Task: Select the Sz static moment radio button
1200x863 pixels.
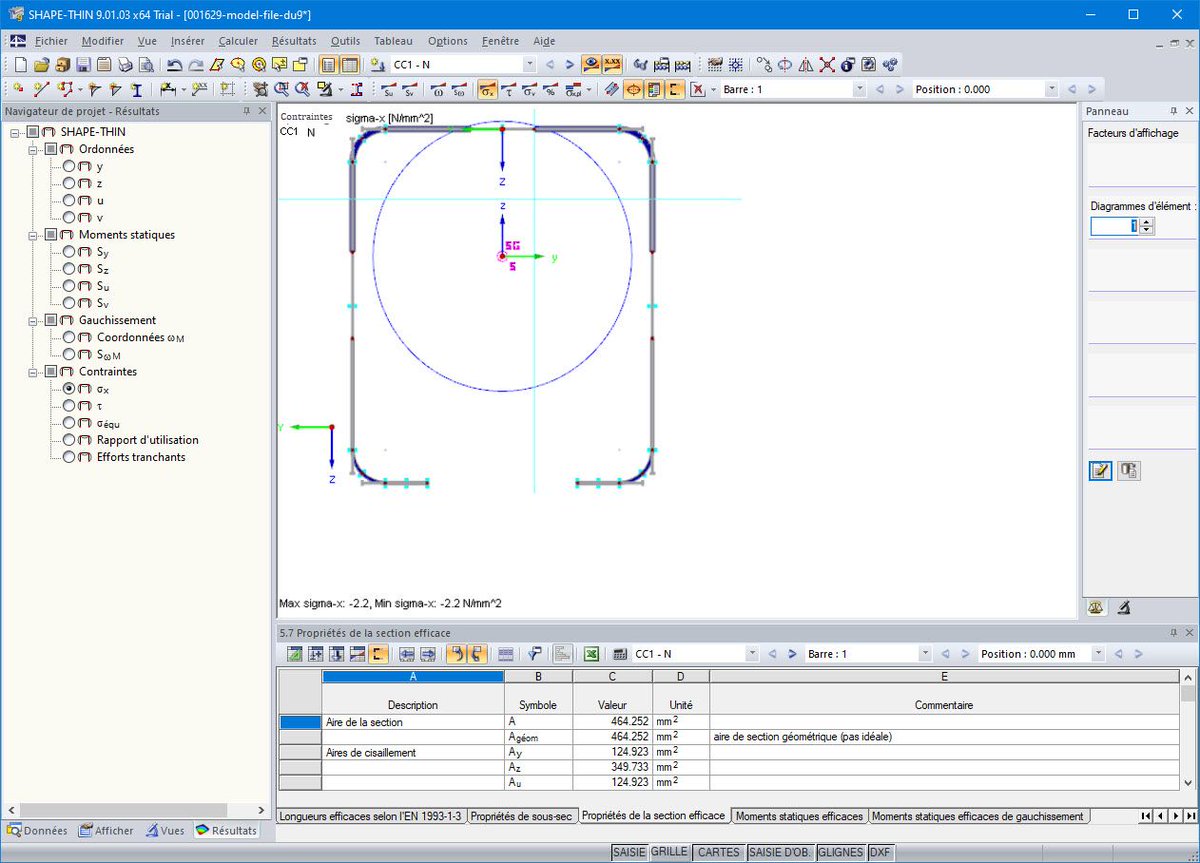Action: coord(69,269)
